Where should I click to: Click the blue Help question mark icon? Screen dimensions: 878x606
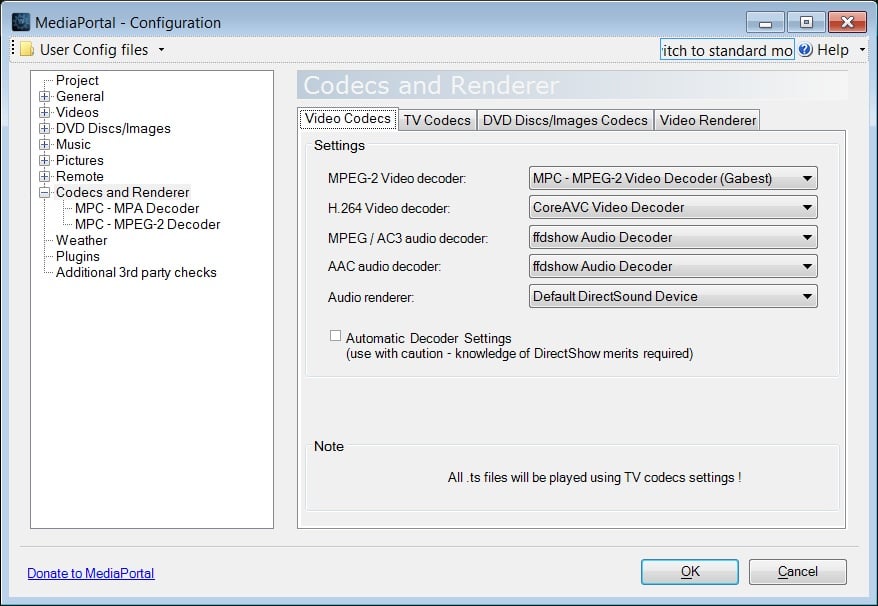coord(805,50)
